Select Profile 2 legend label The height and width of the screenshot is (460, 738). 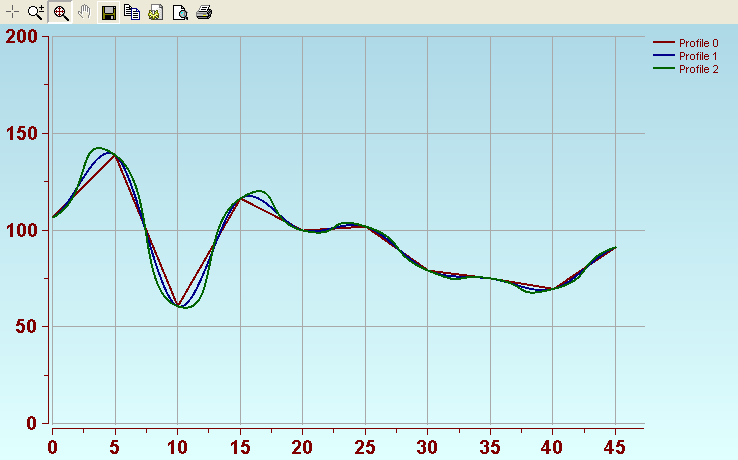698,69
